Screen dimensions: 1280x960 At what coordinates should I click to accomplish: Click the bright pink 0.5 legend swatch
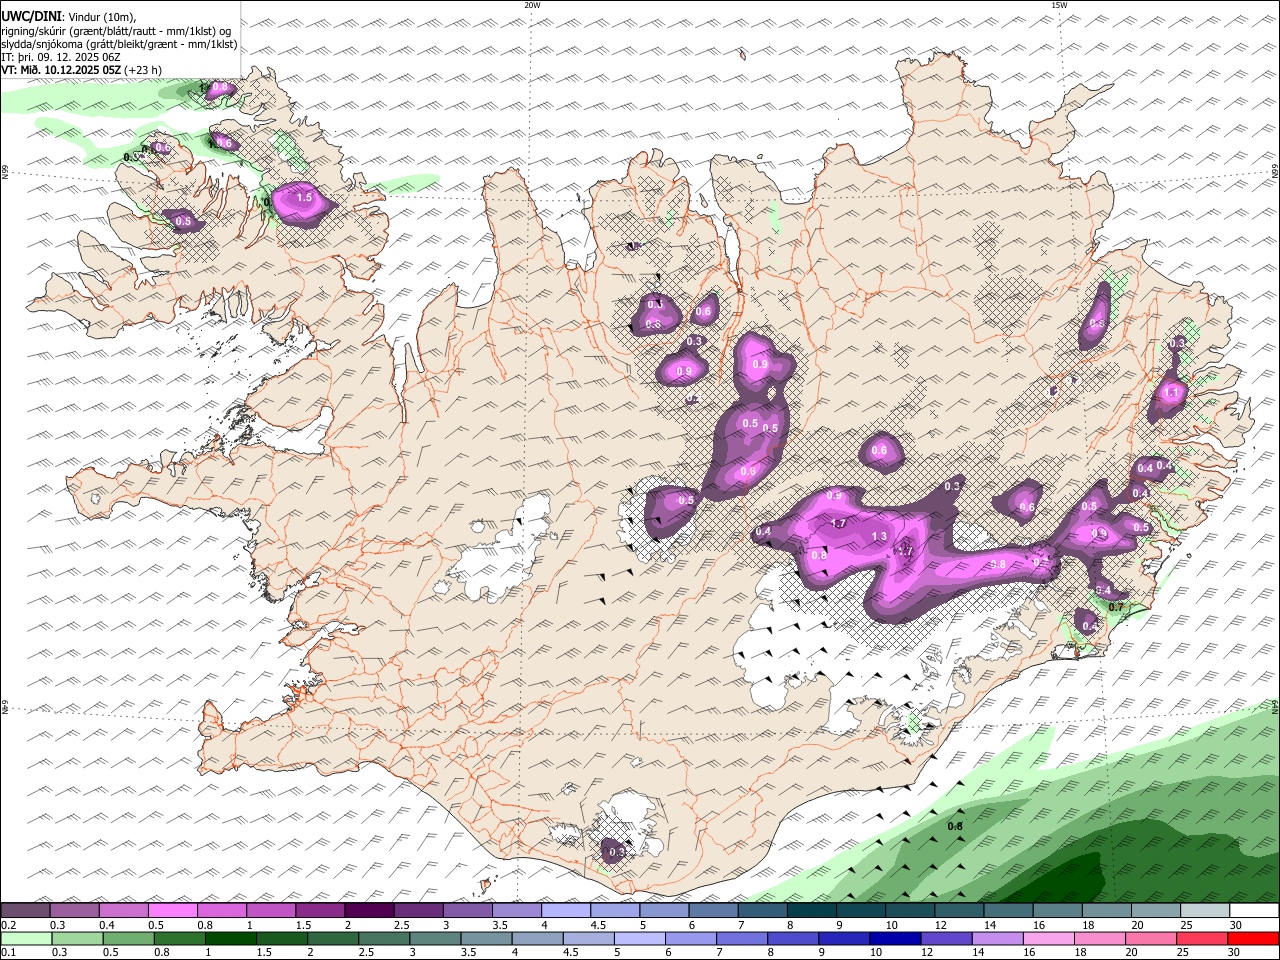(x=172, y=911)
